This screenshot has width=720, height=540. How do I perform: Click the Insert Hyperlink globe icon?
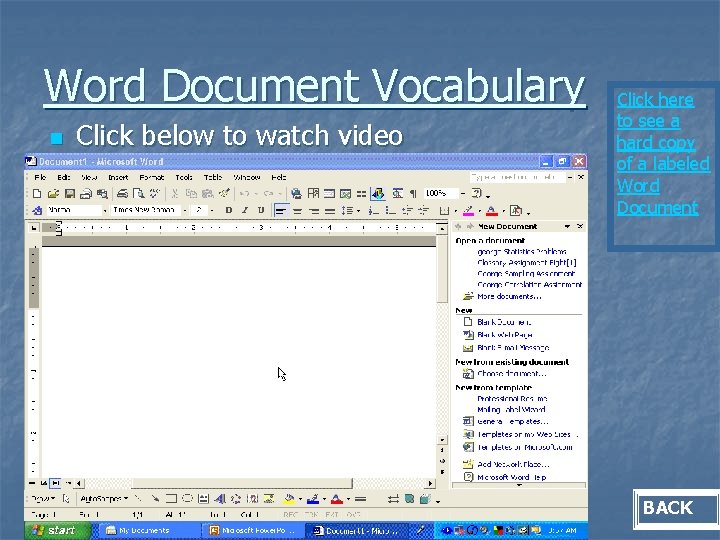pyautogui.click(x=296, y=194)
